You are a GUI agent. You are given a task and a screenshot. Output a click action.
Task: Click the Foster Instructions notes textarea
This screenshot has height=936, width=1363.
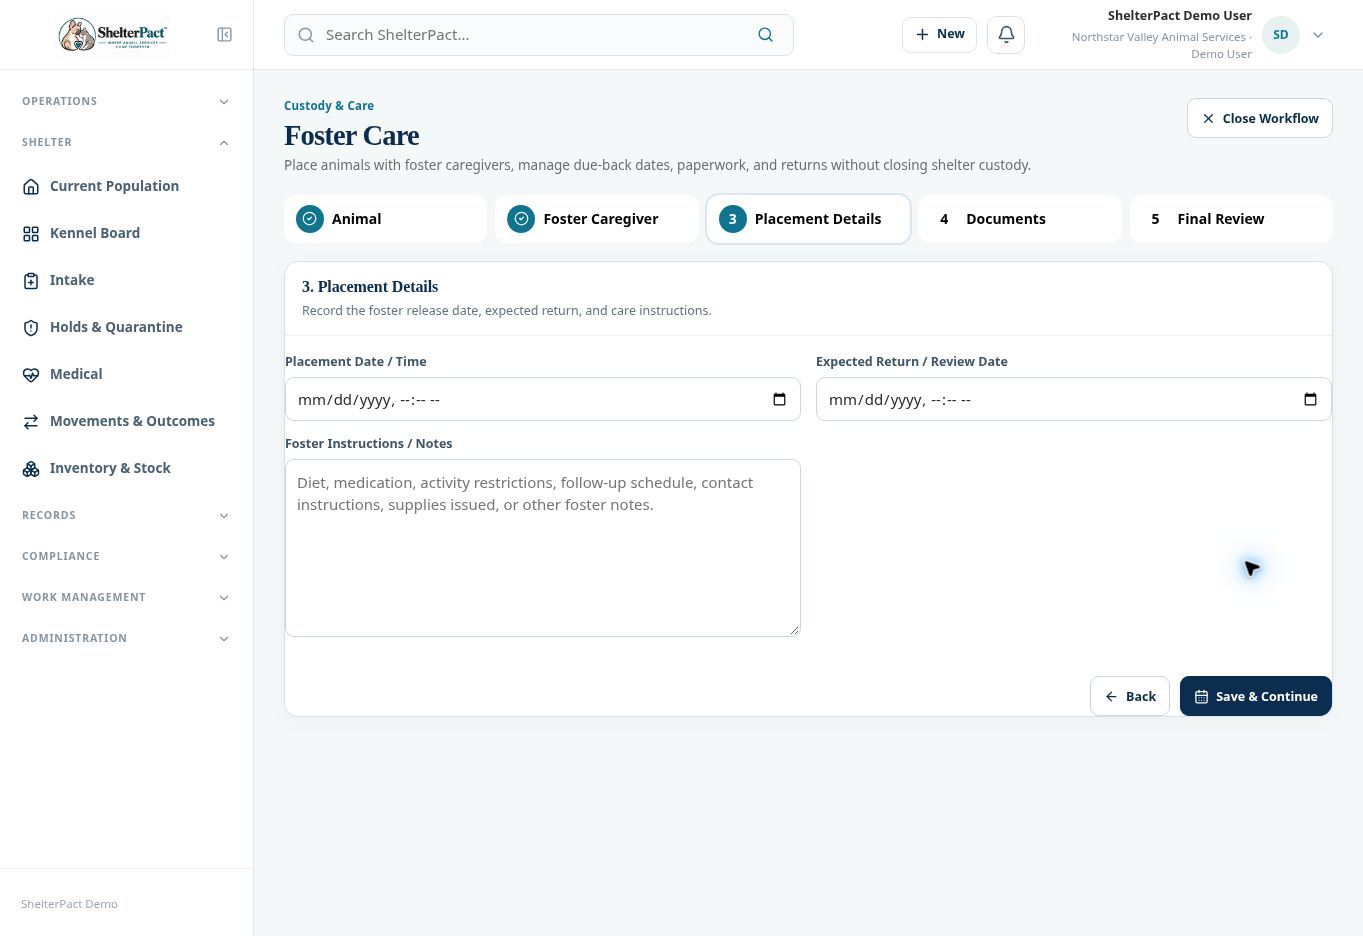[543, 548]
